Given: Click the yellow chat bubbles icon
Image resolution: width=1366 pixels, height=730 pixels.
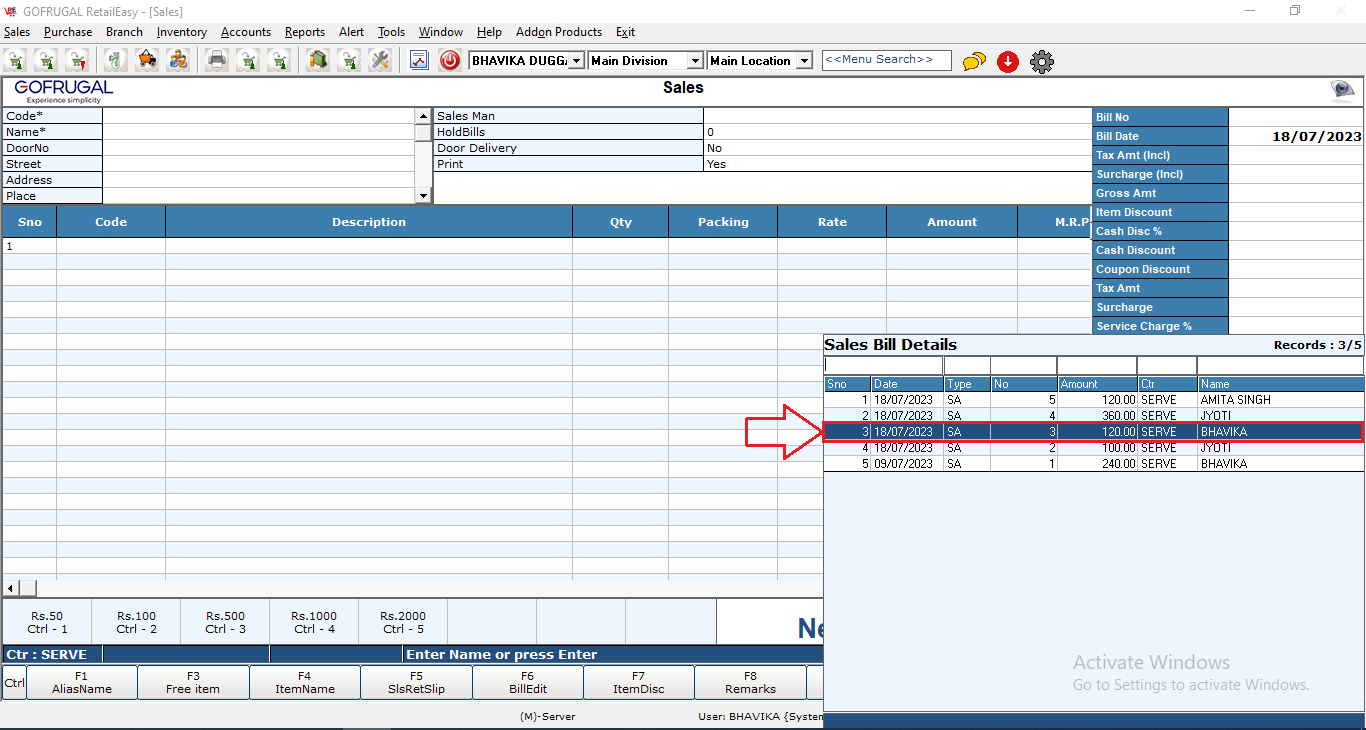Looking at the screenshot, I should tap(974, 62).
